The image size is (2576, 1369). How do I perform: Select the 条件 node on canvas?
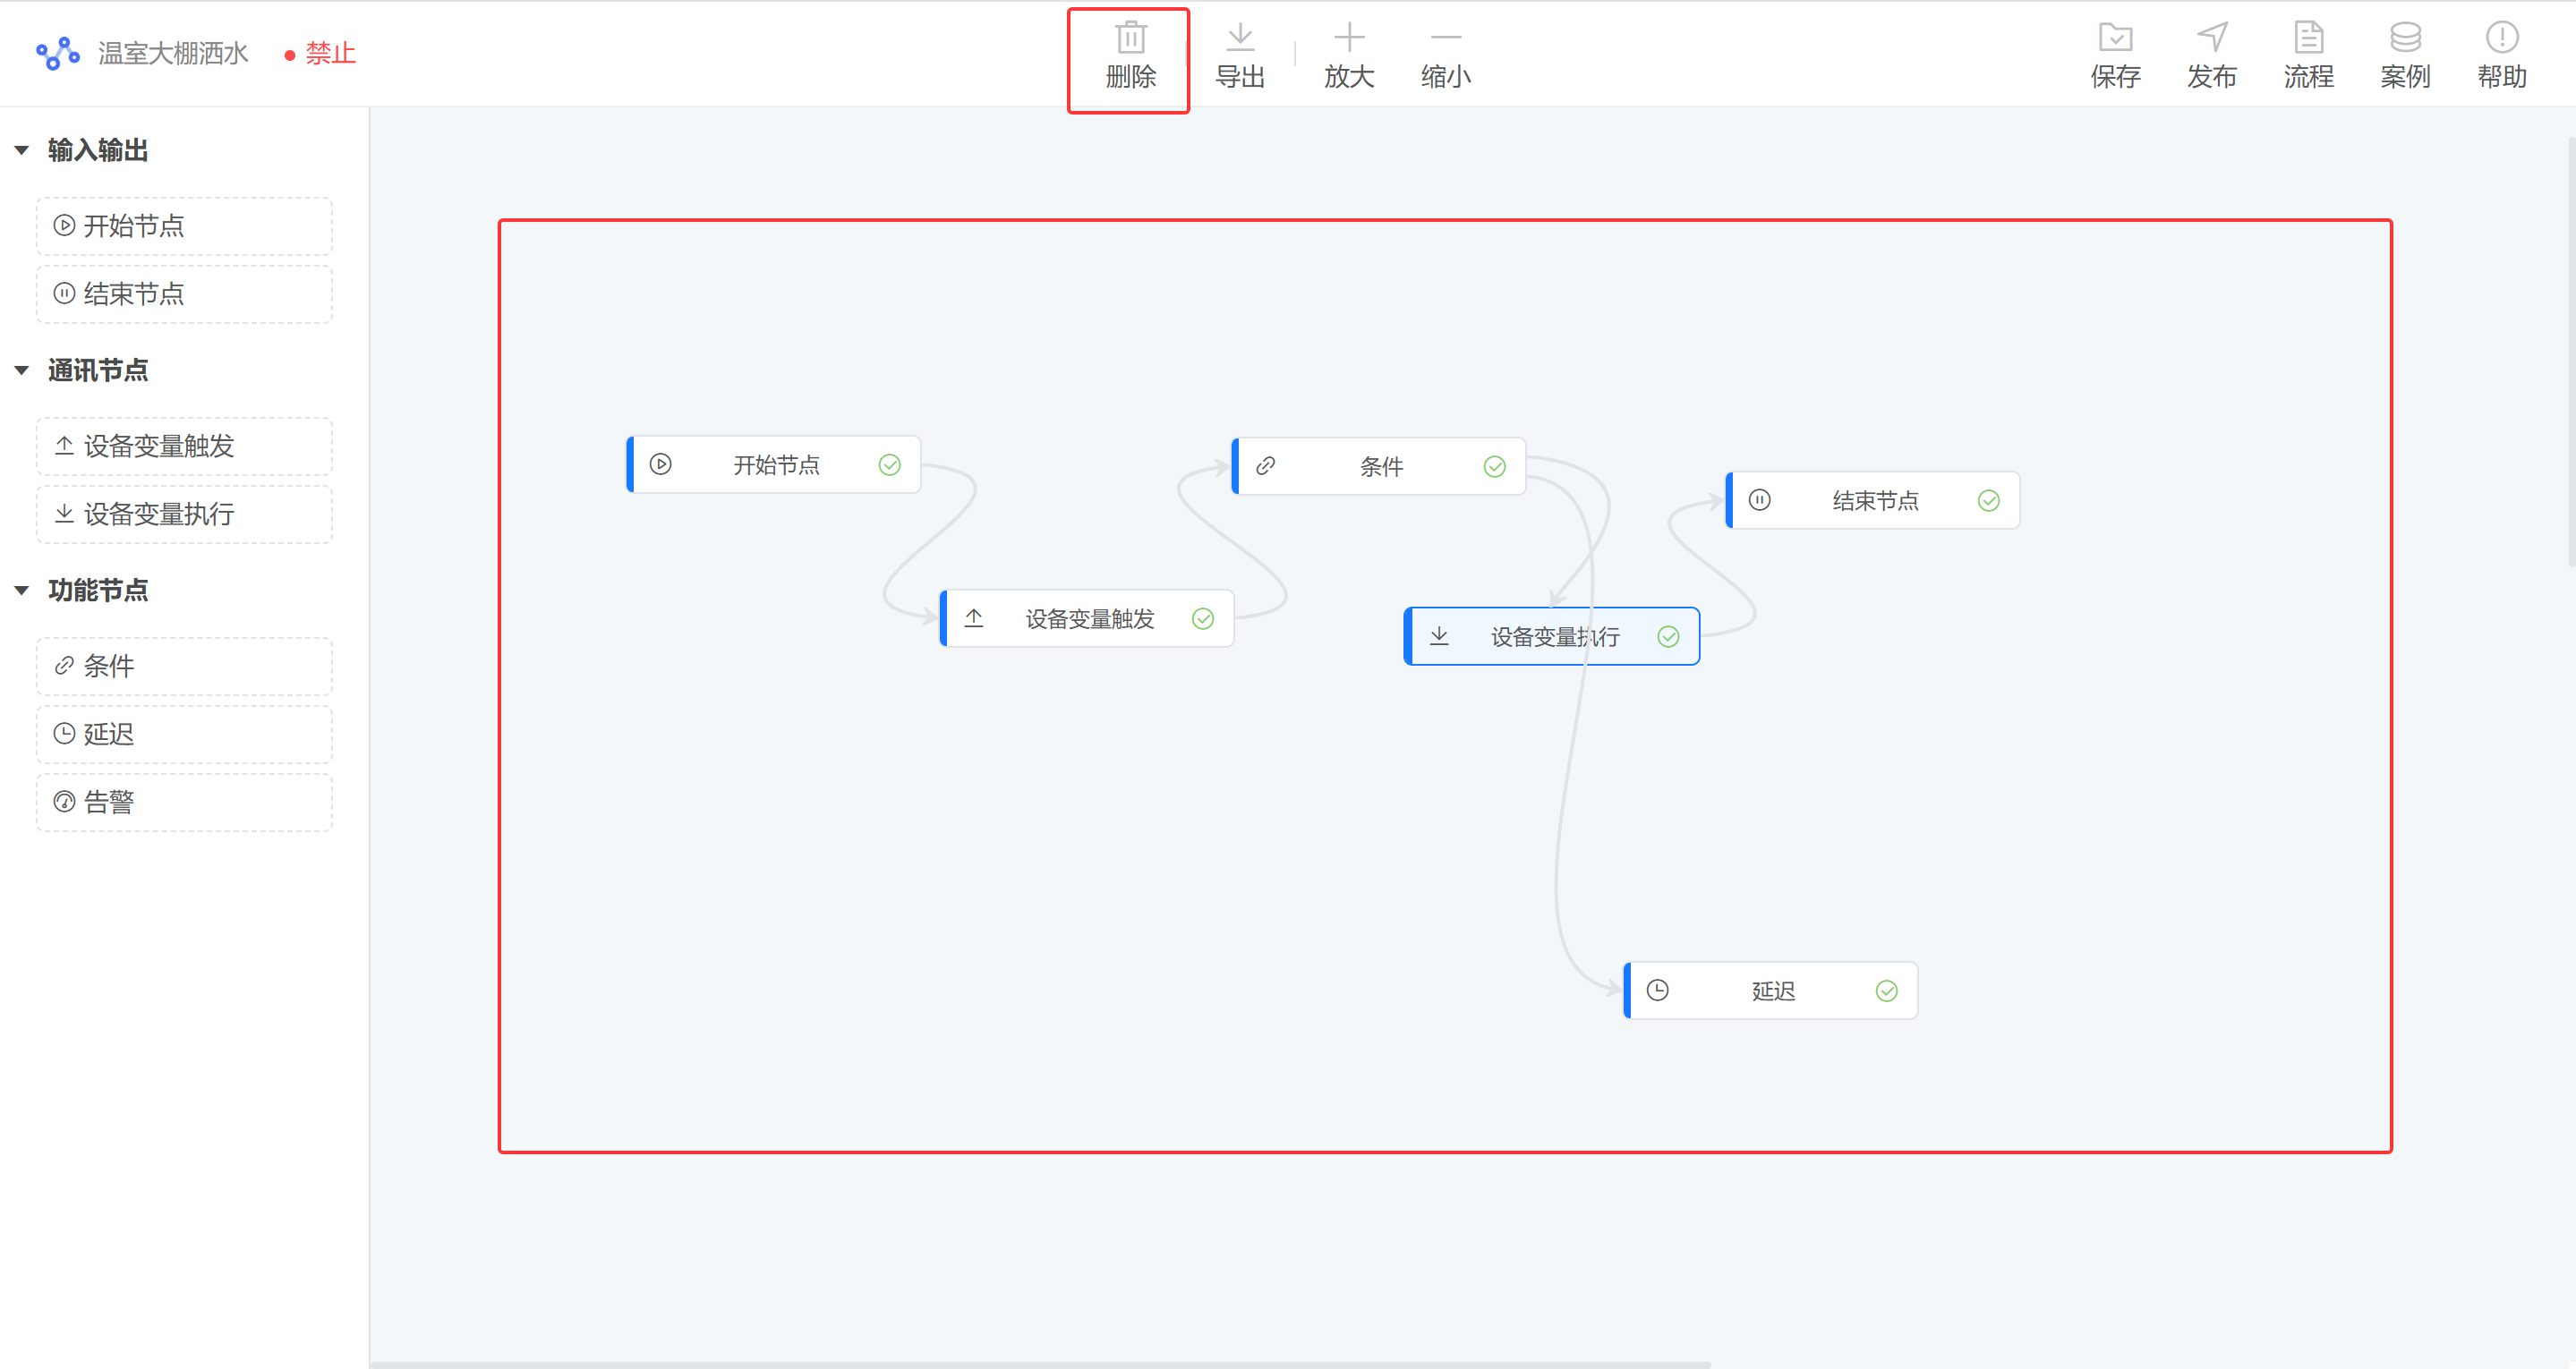(x=1379, y=466)
